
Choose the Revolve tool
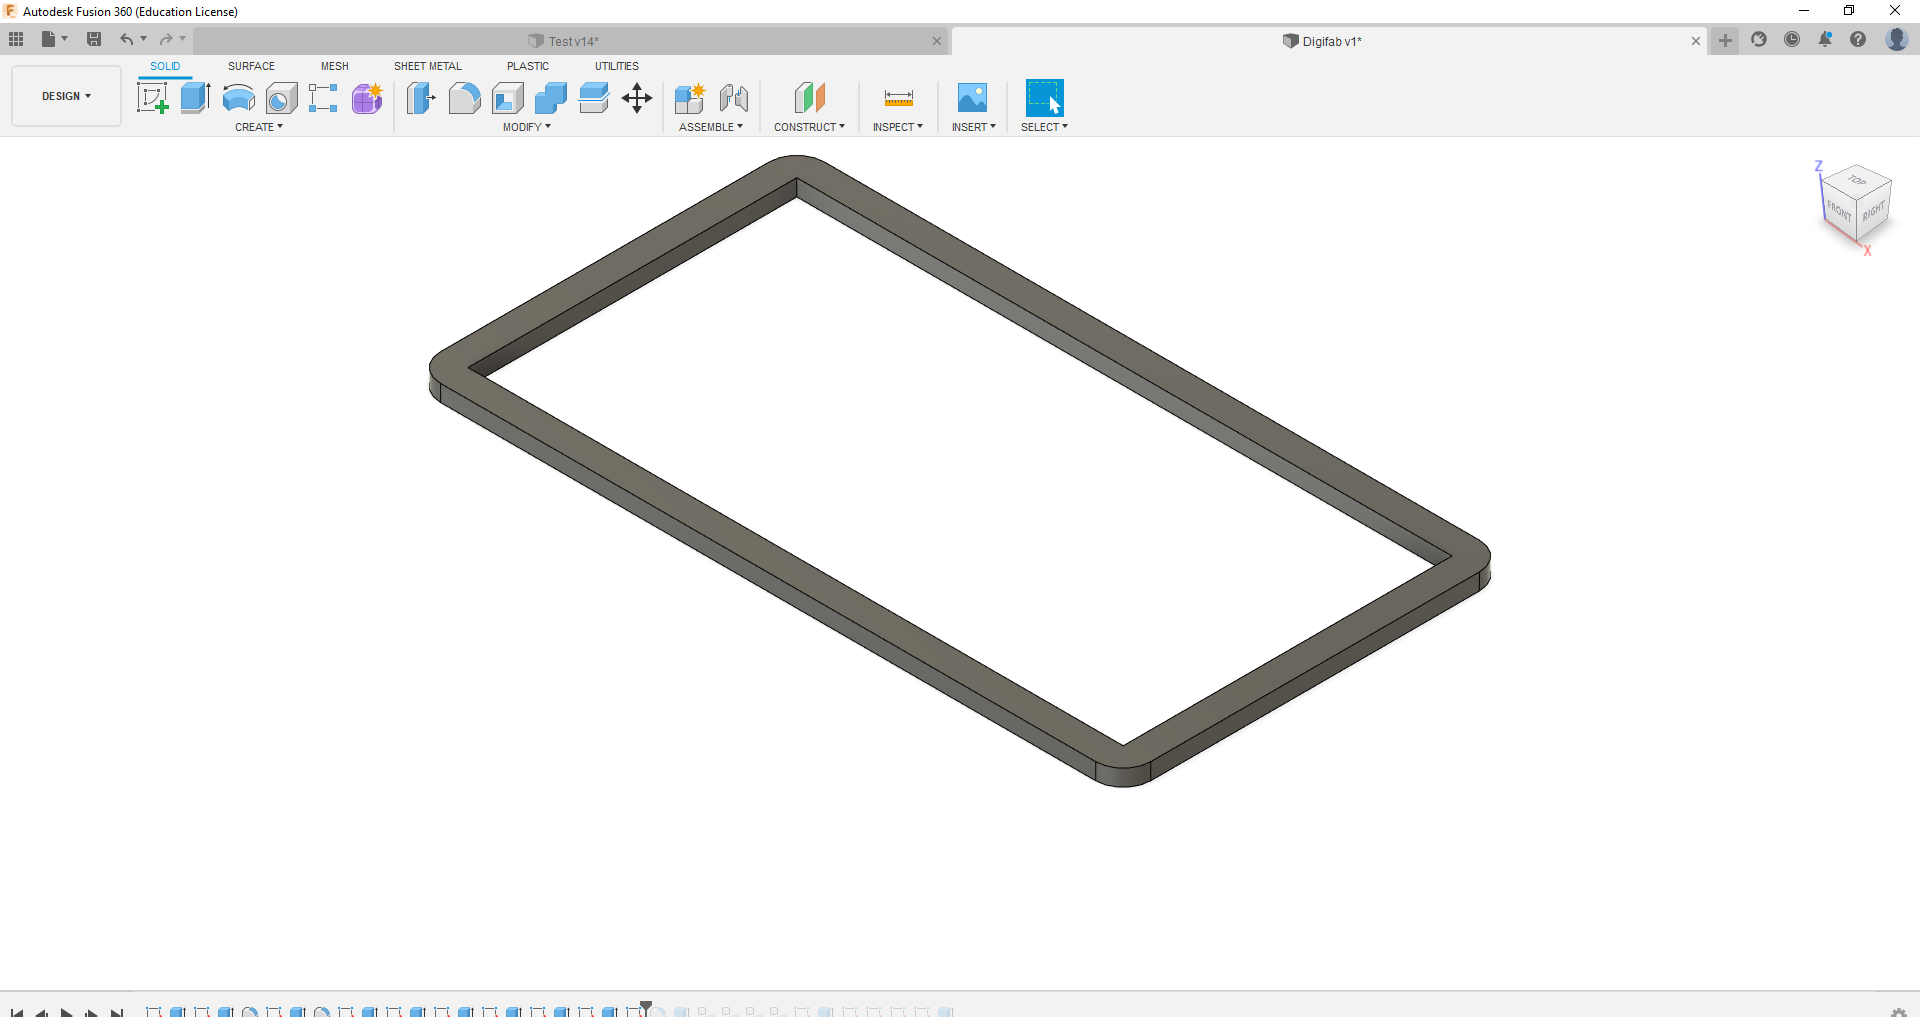[x=239, y=98]
